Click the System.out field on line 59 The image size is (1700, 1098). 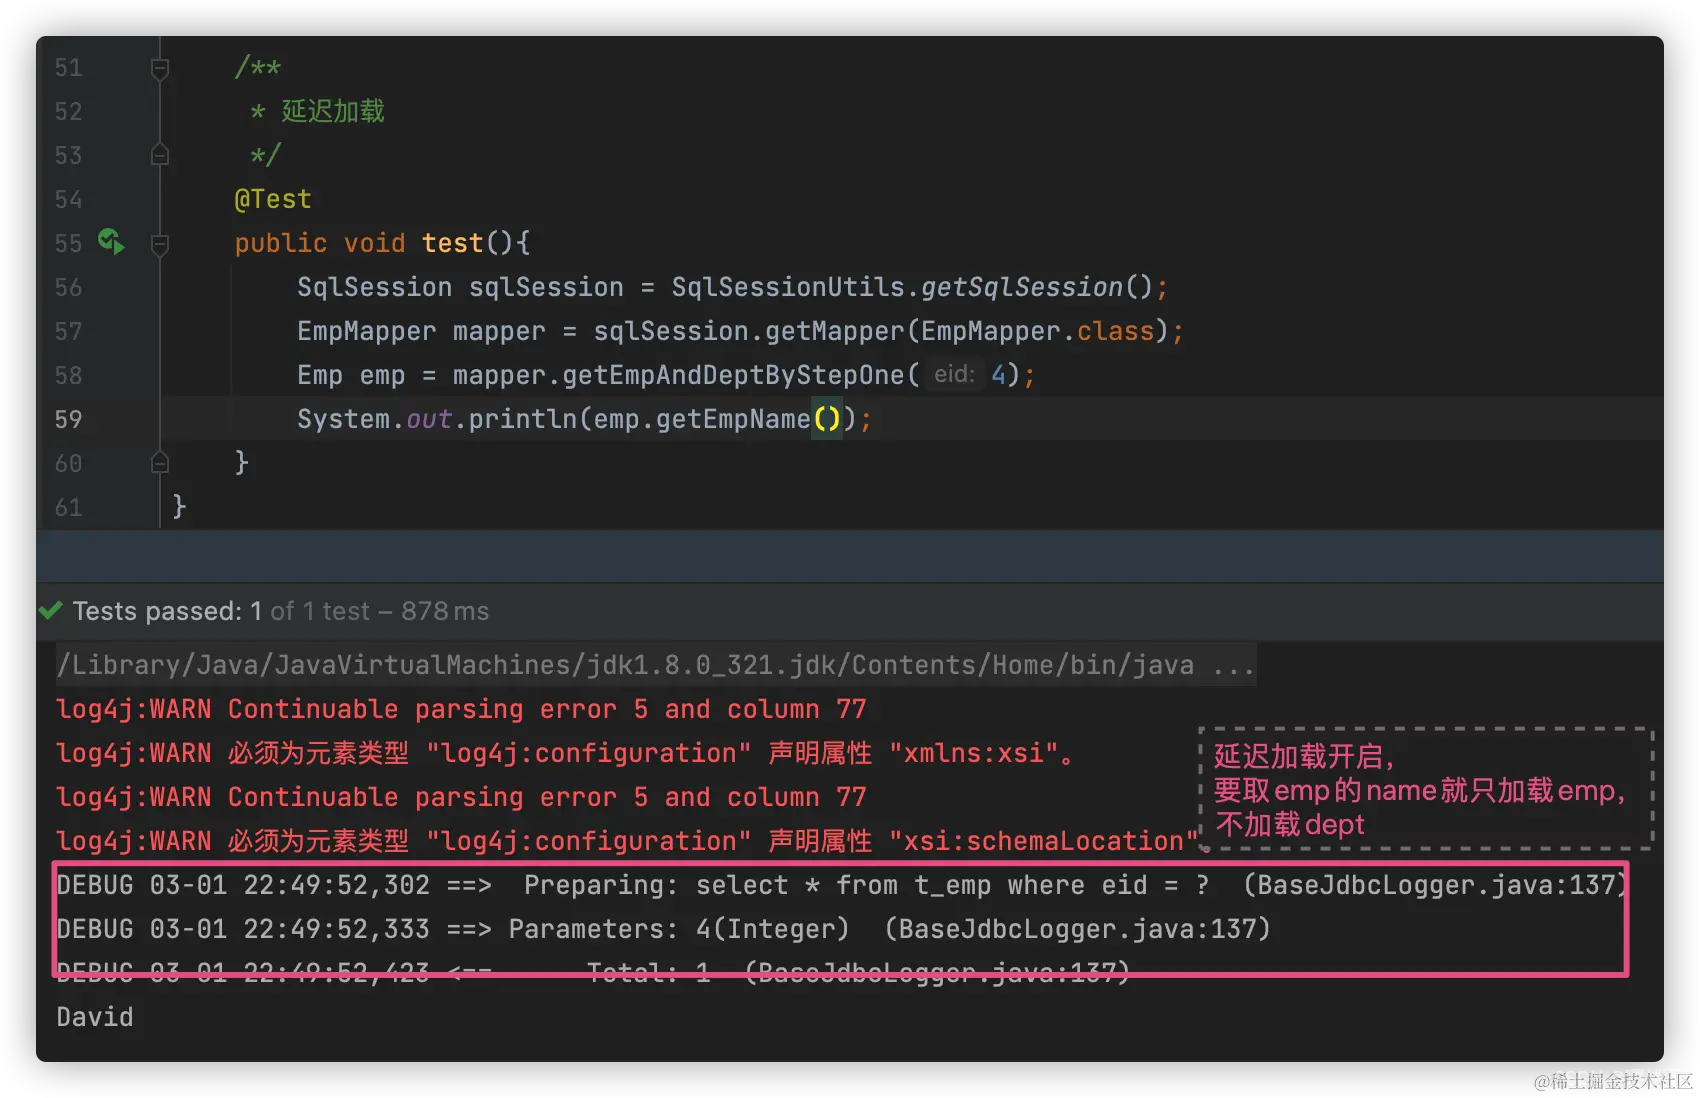pyautogui.click(x=429, y=419)
